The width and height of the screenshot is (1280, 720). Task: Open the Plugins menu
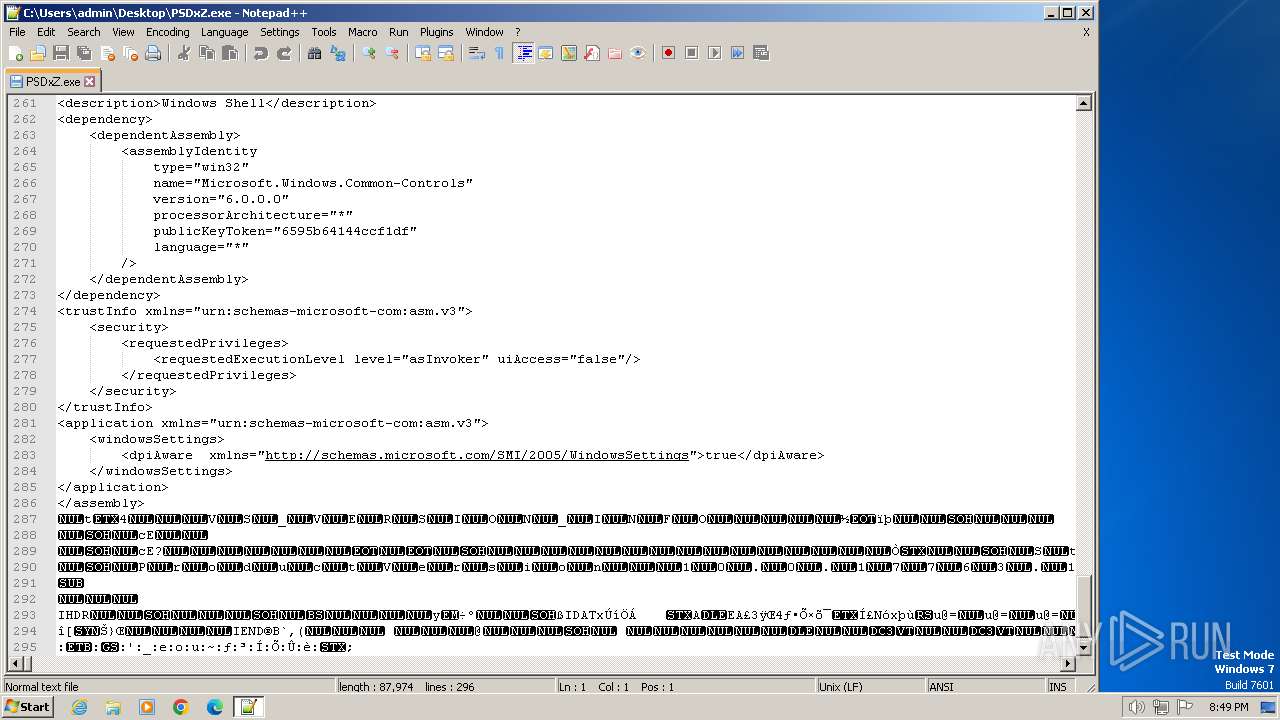(437, 32)
